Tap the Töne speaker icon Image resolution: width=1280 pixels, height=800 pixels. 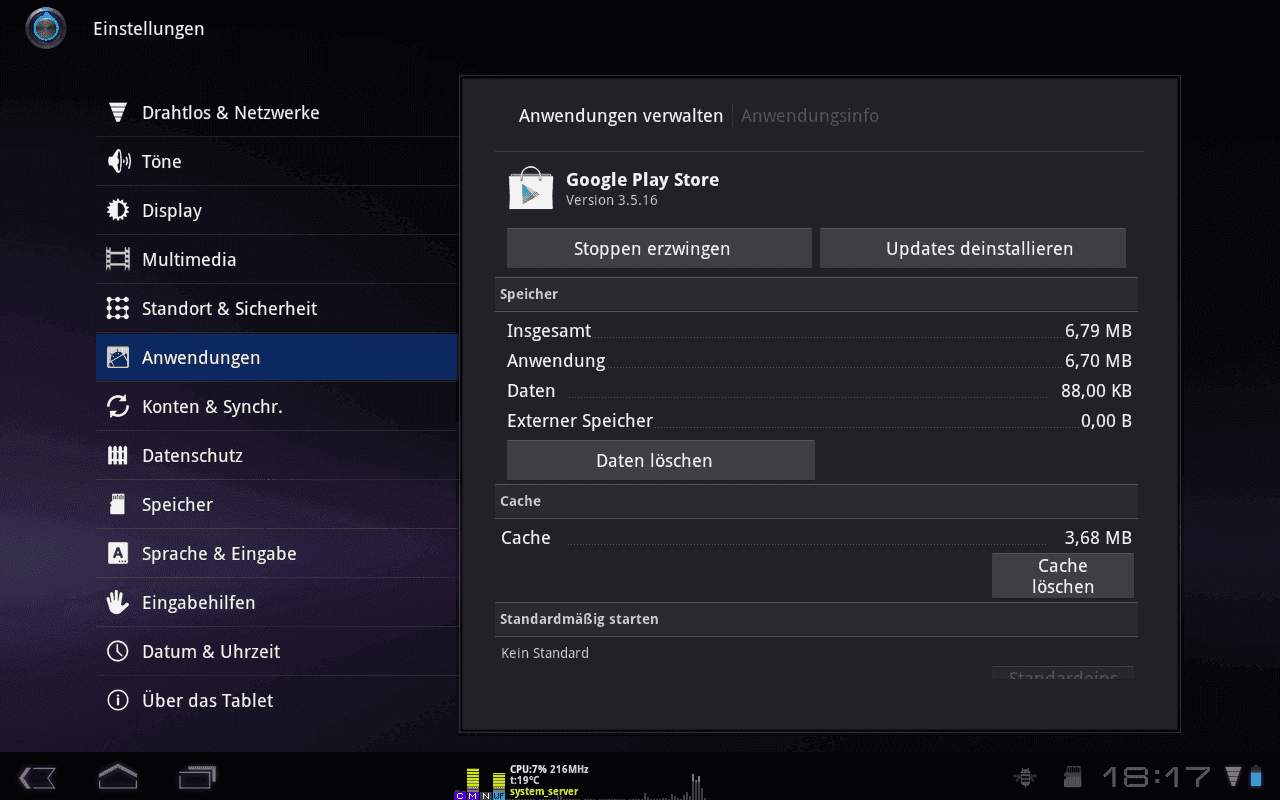pyautogui.click(x=118, y=161)
